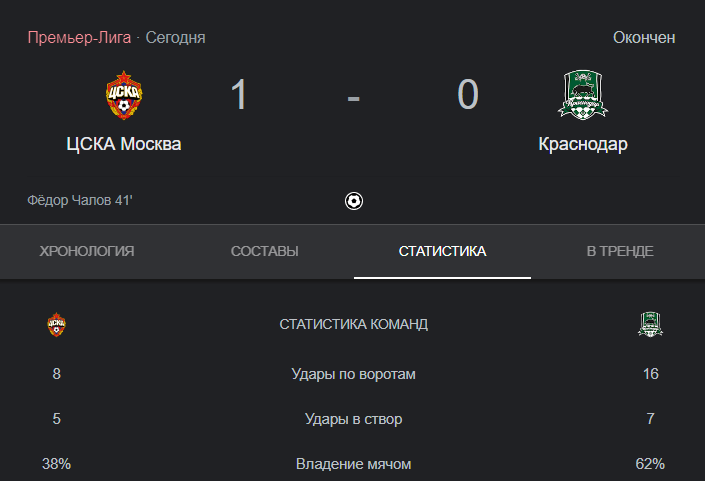Screen dimensions: 705x481
Task: Click the Krasnodar score of 0
Action: (x=468, y=94)
